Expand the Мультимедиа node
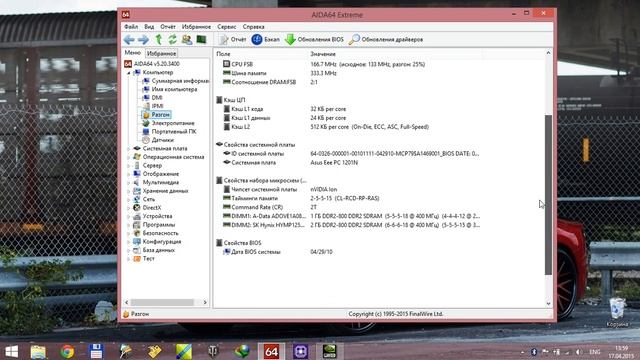 coord(129,183)
